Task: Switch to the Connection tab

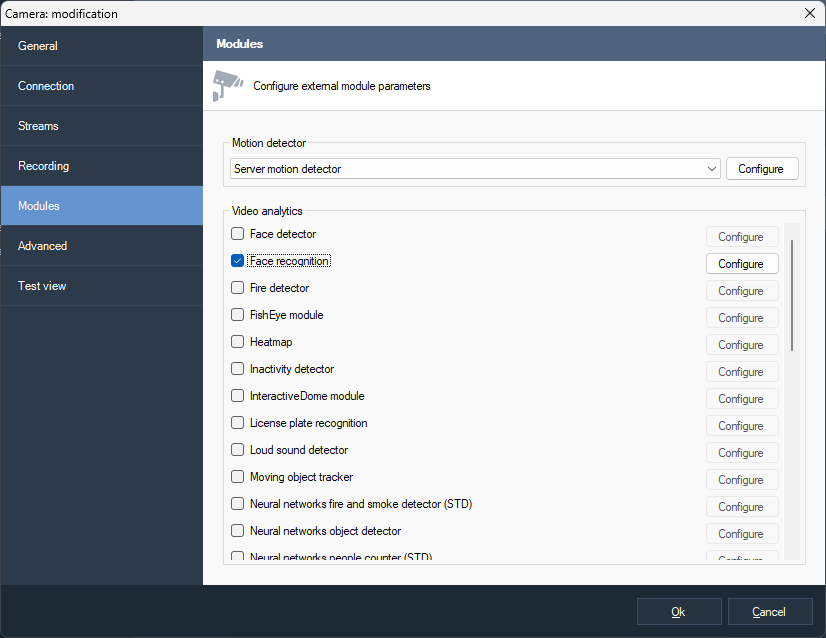Action: [101, 86]
